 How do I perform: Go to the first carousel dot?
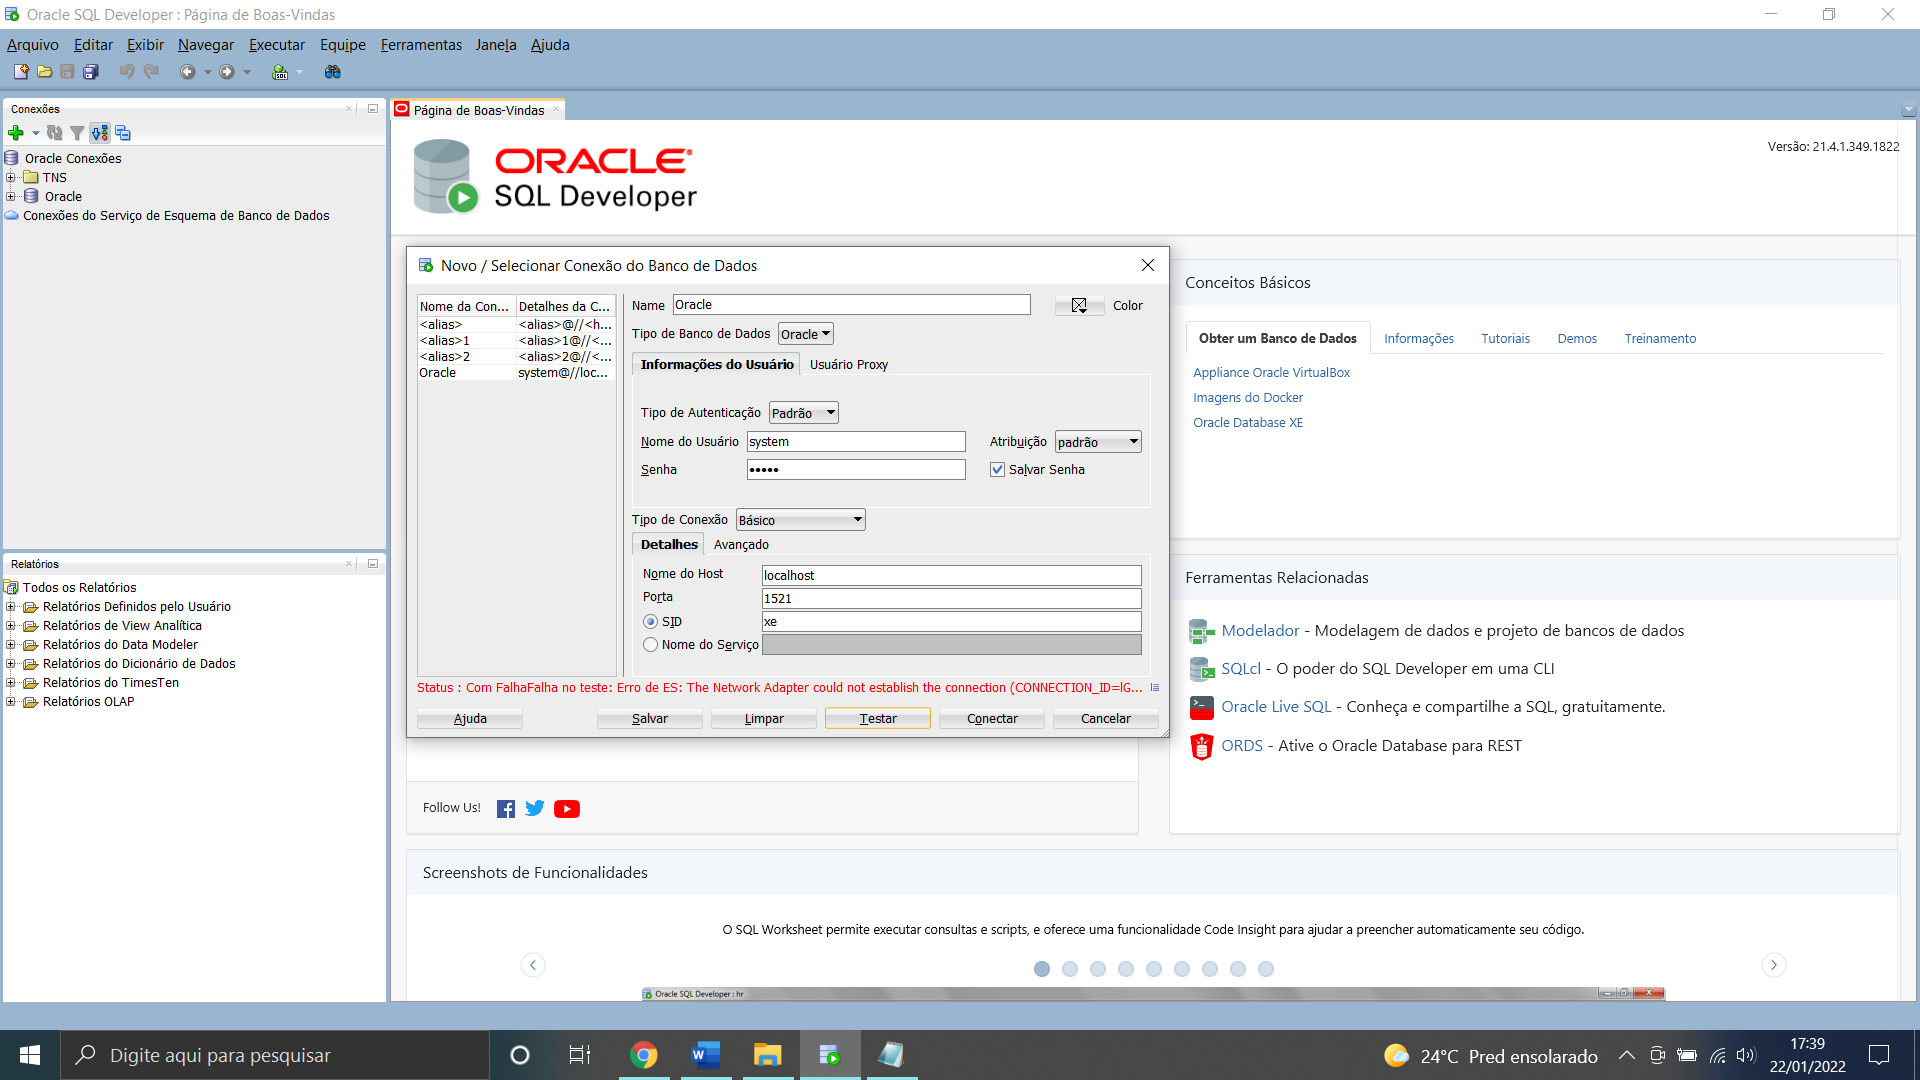point(1042,969)
